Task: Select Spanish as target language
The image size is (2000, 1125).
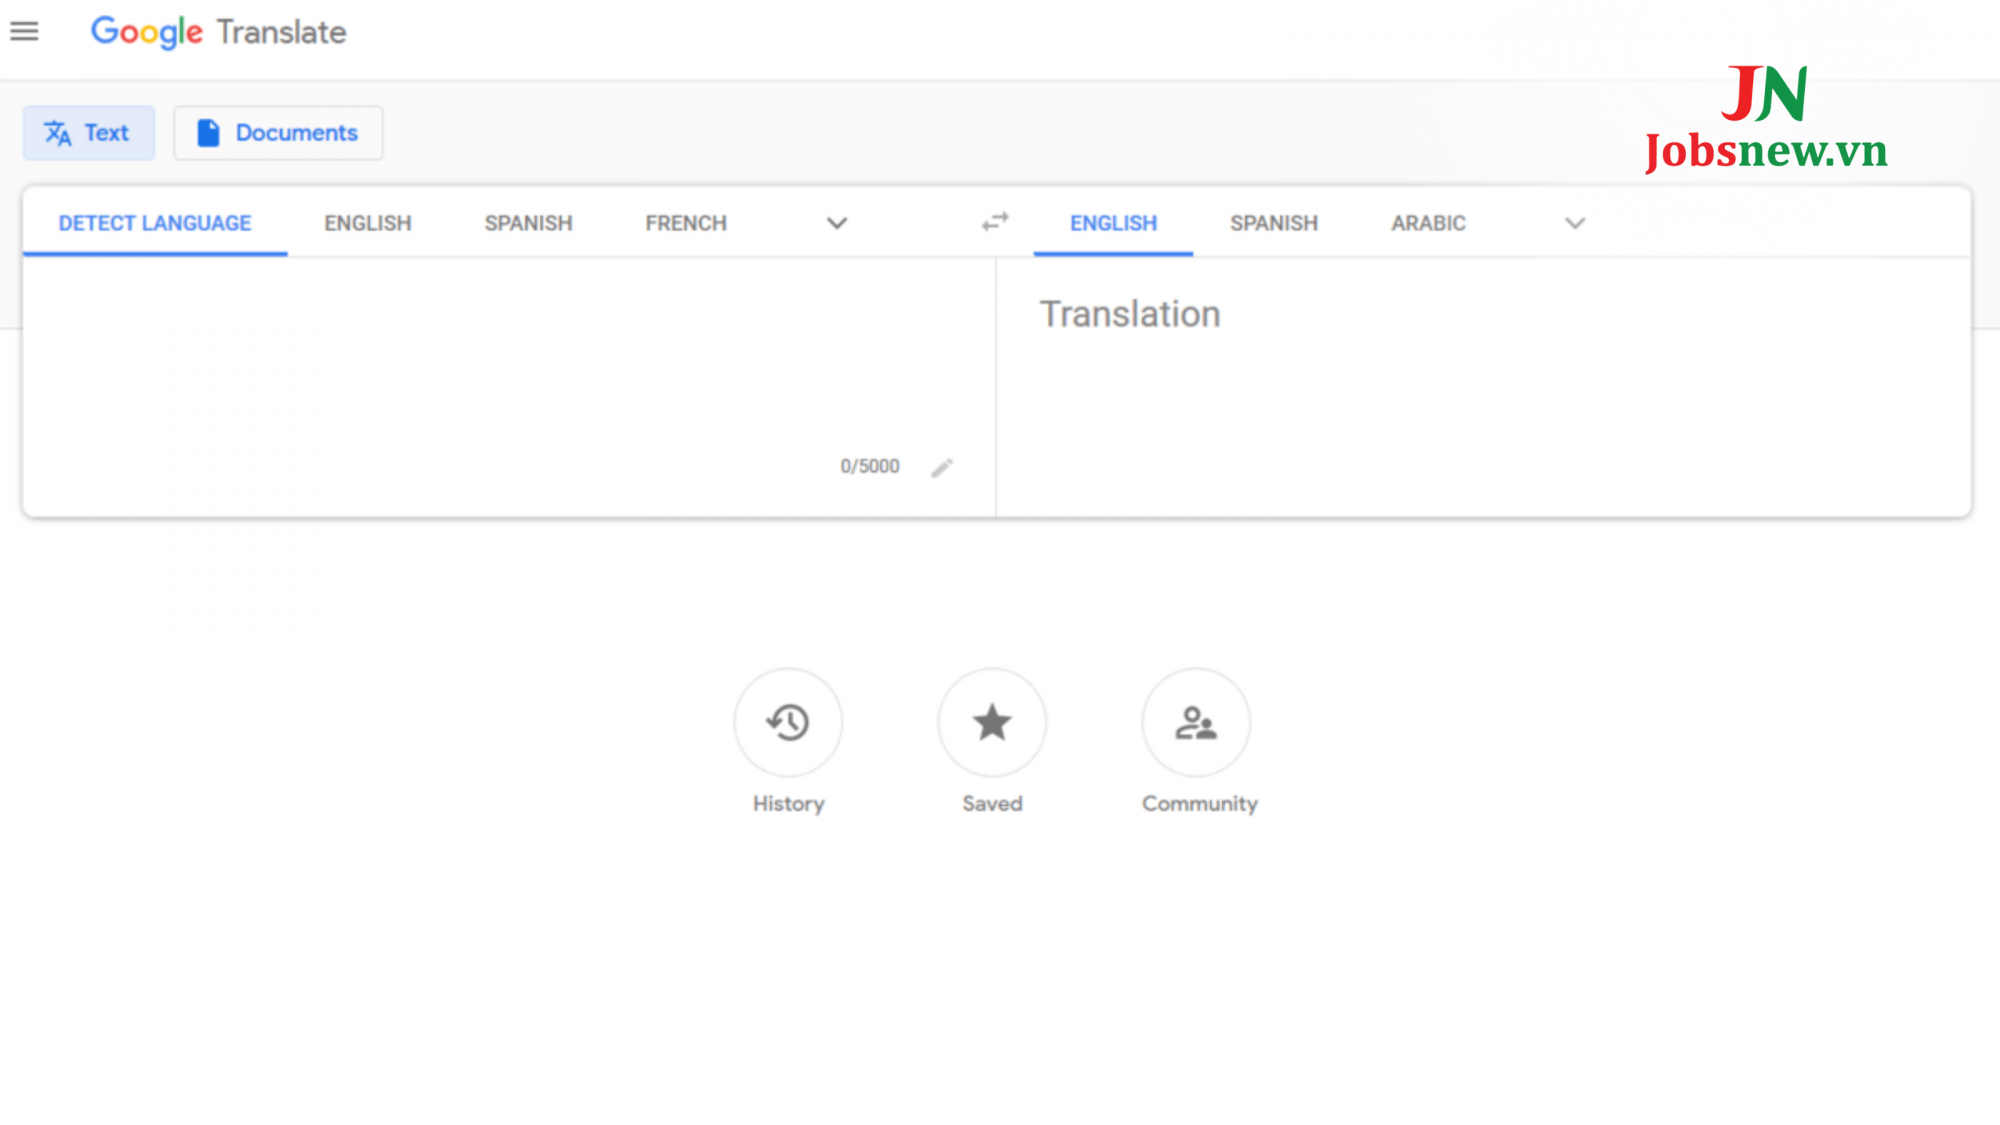Action: point(1274,223)
